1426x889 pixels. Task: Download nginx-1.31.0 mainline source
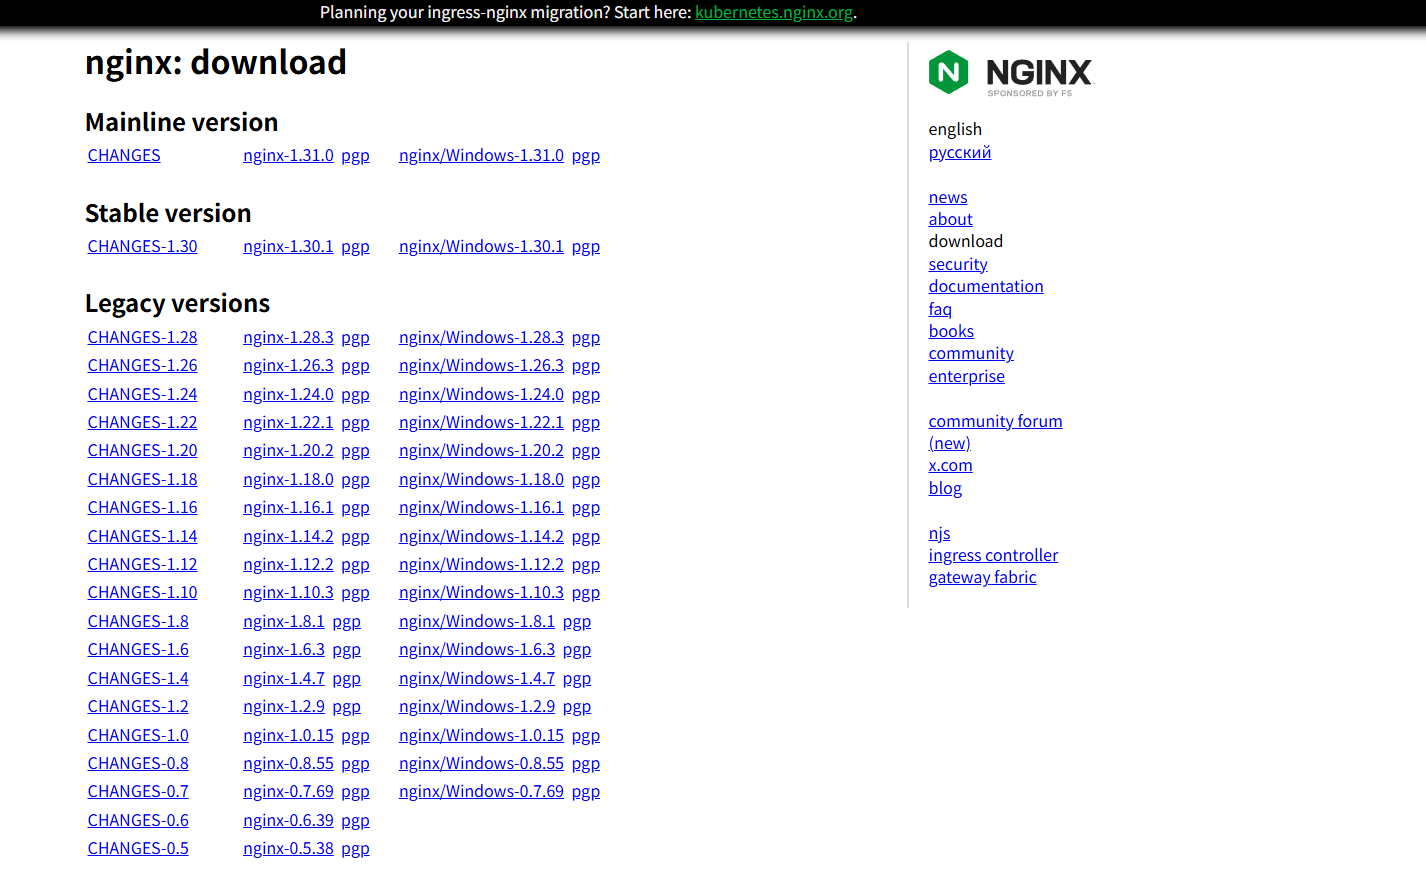coord(288,155)
